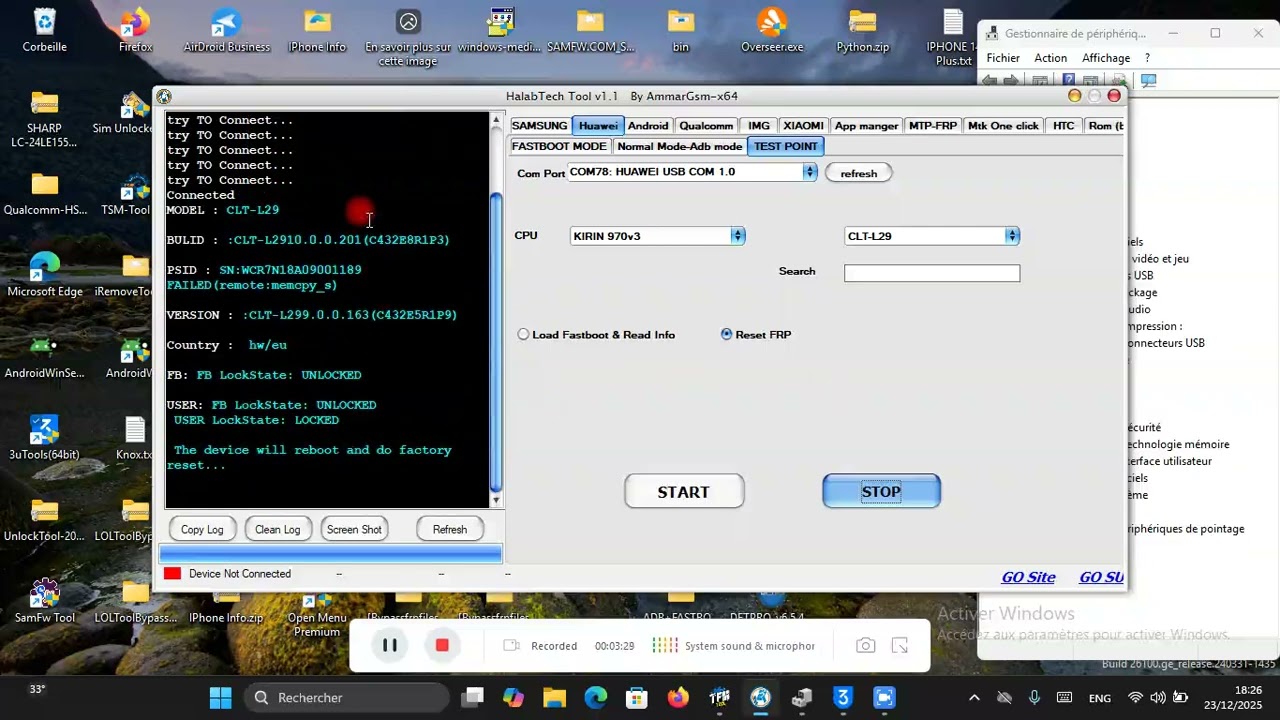Open the Affichage menu in Gestionnaire de périphériques
1280x720 pixels.
(x=1105, y=58)
